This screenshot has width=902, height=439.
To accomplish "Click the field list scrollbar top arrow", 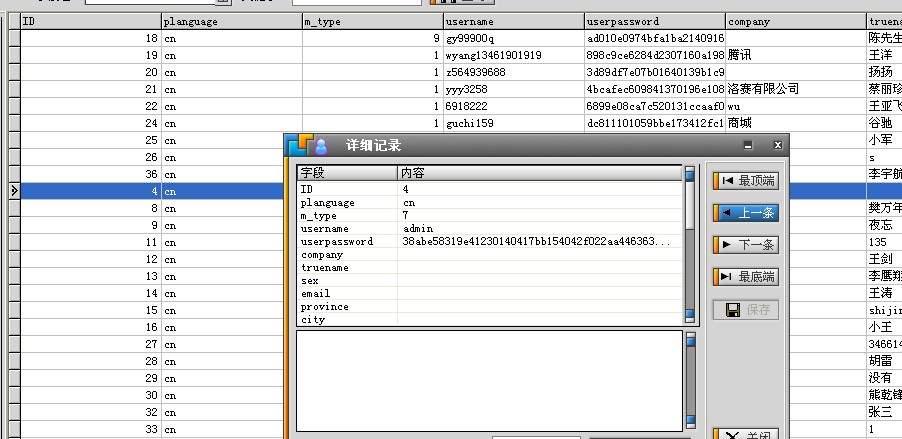I will 689,173.
